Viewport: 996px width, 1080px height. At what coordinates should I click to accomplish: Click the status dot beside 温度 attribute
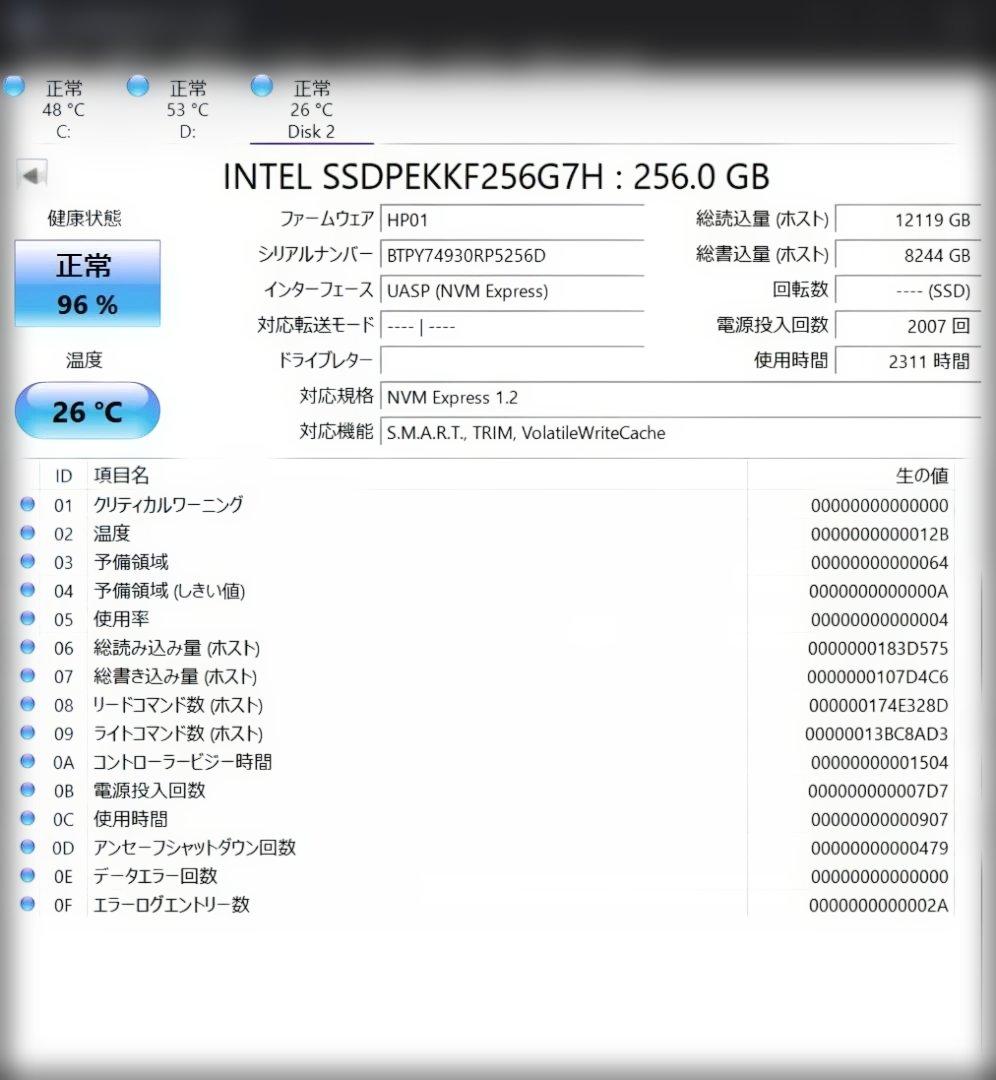tap(27, 533)
